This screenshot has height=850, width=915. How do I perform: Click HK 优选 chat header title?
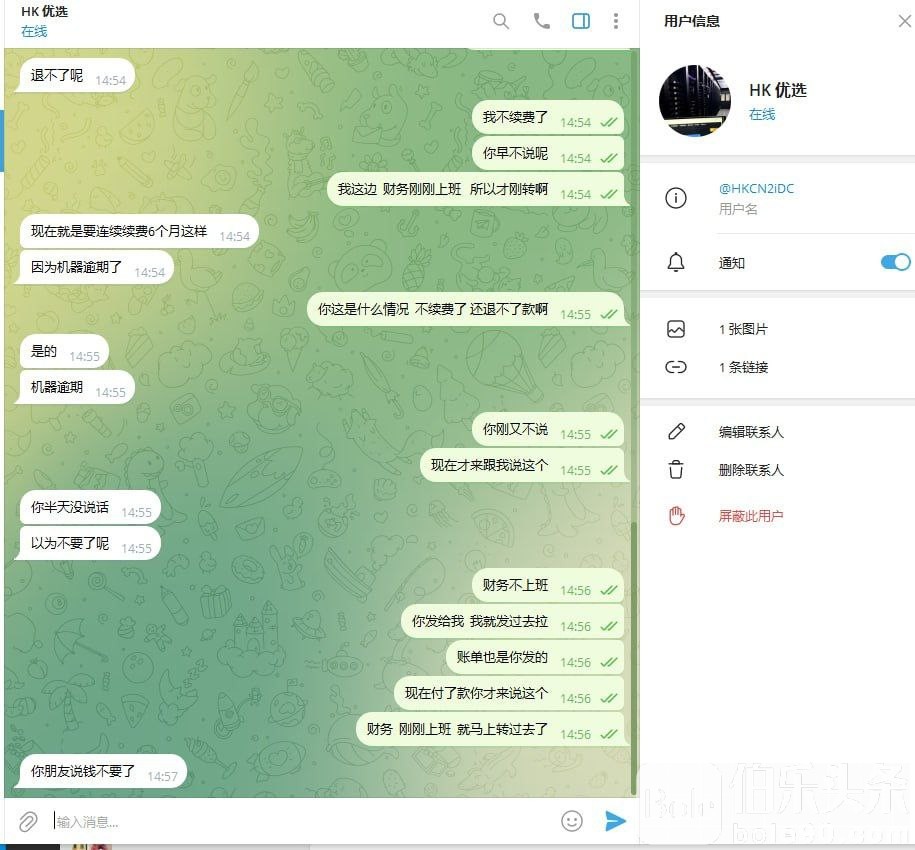coord(44,12)
